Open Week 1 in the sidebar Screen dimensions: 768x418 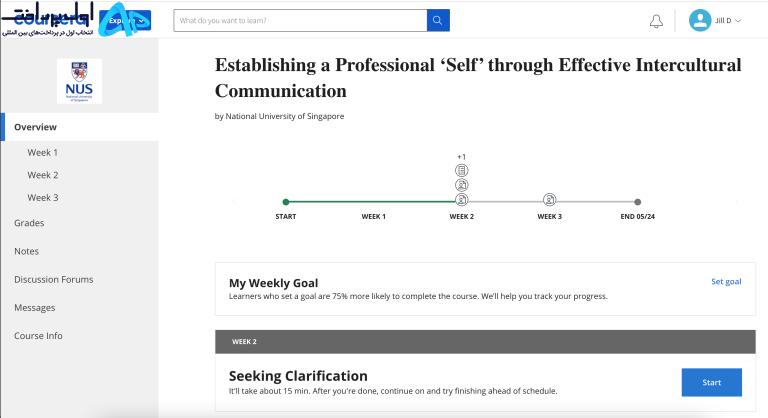(43, 152)
